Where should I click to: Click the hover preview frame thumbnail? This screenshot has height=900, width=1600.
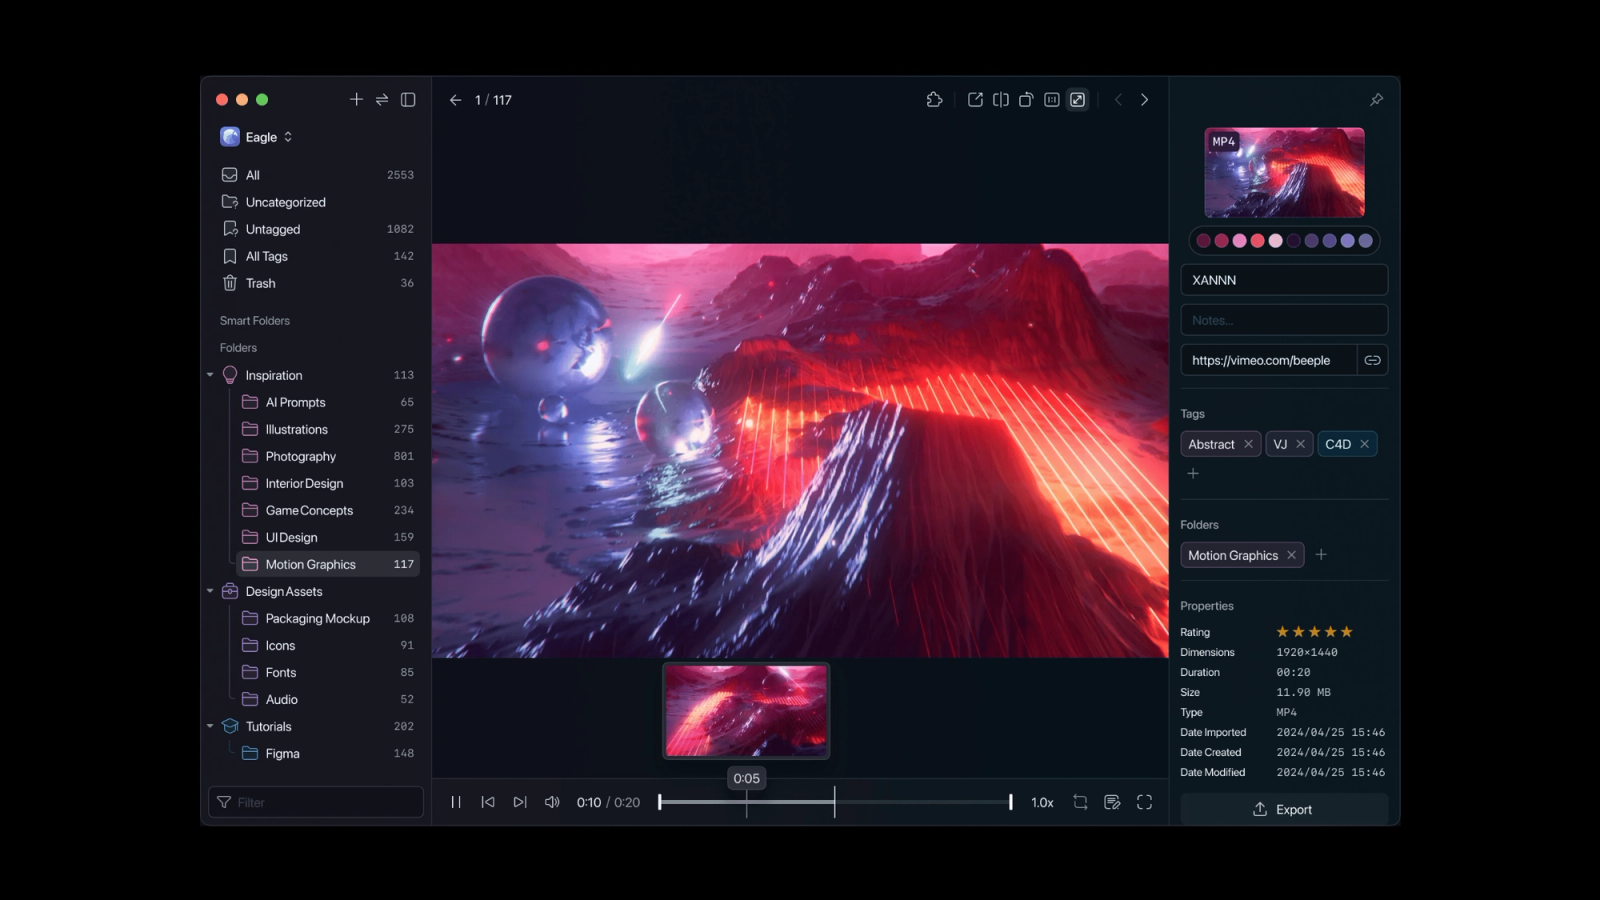(x=746, y=711)
